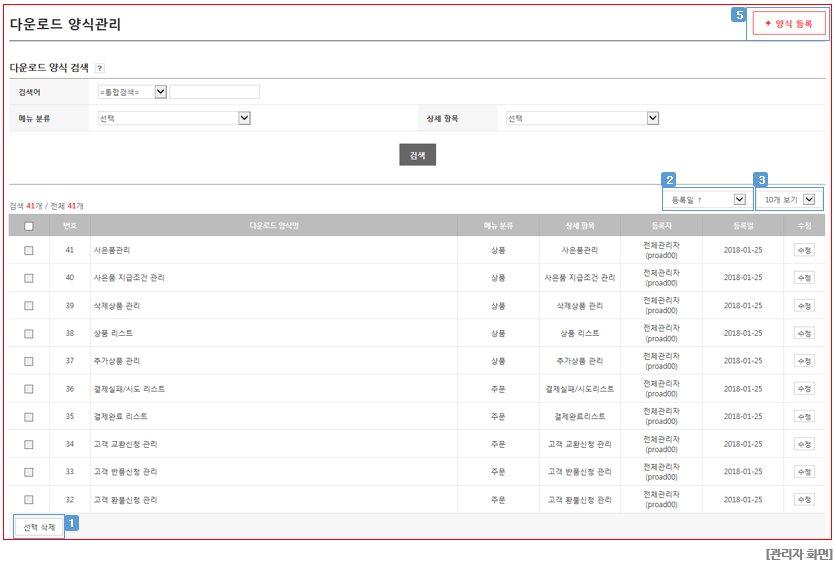Viewport: 836px width, 563px height.
Task: Check the checkbox for row 38
Action: point(29,334)
